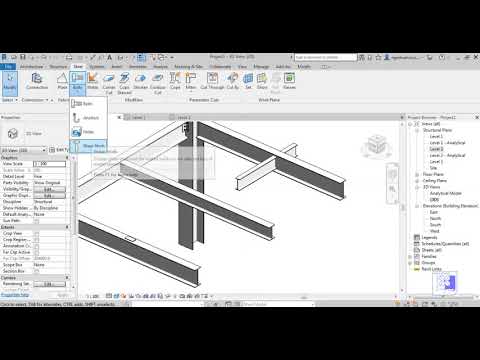
Task: Open the Properties help link
Action: tap(15, 295)
